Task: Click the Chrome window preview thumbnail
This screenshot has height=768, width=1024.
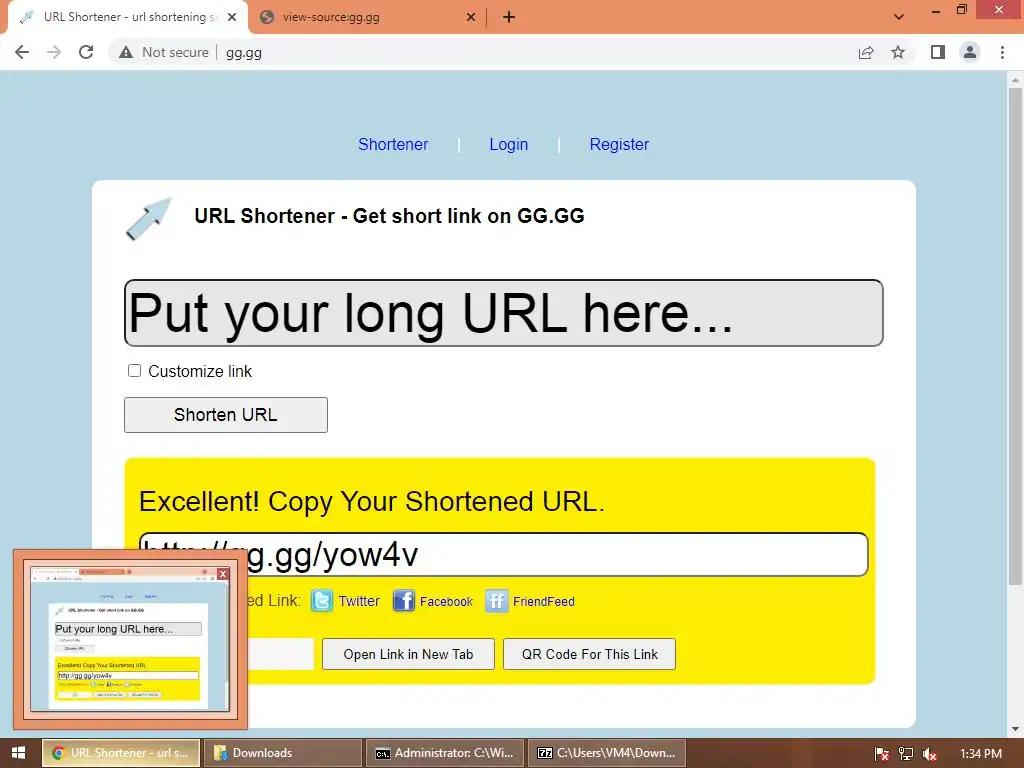Action: point(131,639)
